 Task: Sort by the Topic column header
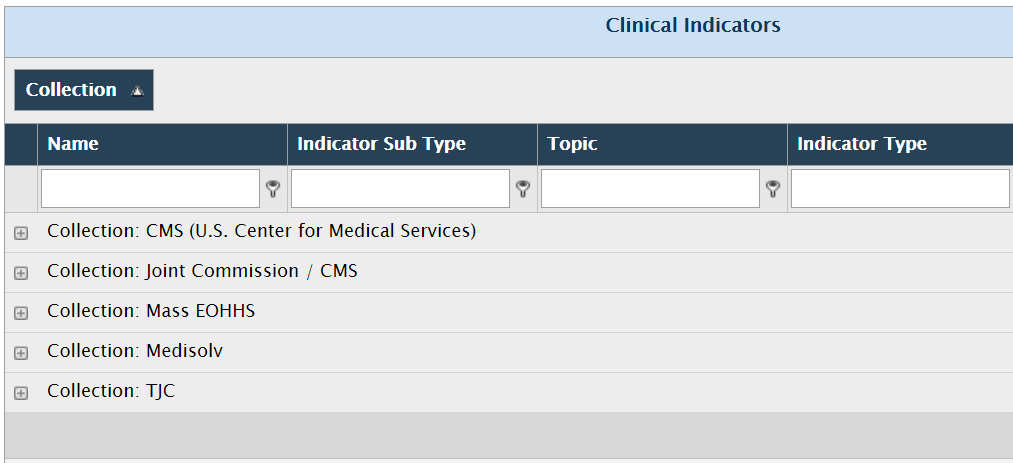(572, 143)
